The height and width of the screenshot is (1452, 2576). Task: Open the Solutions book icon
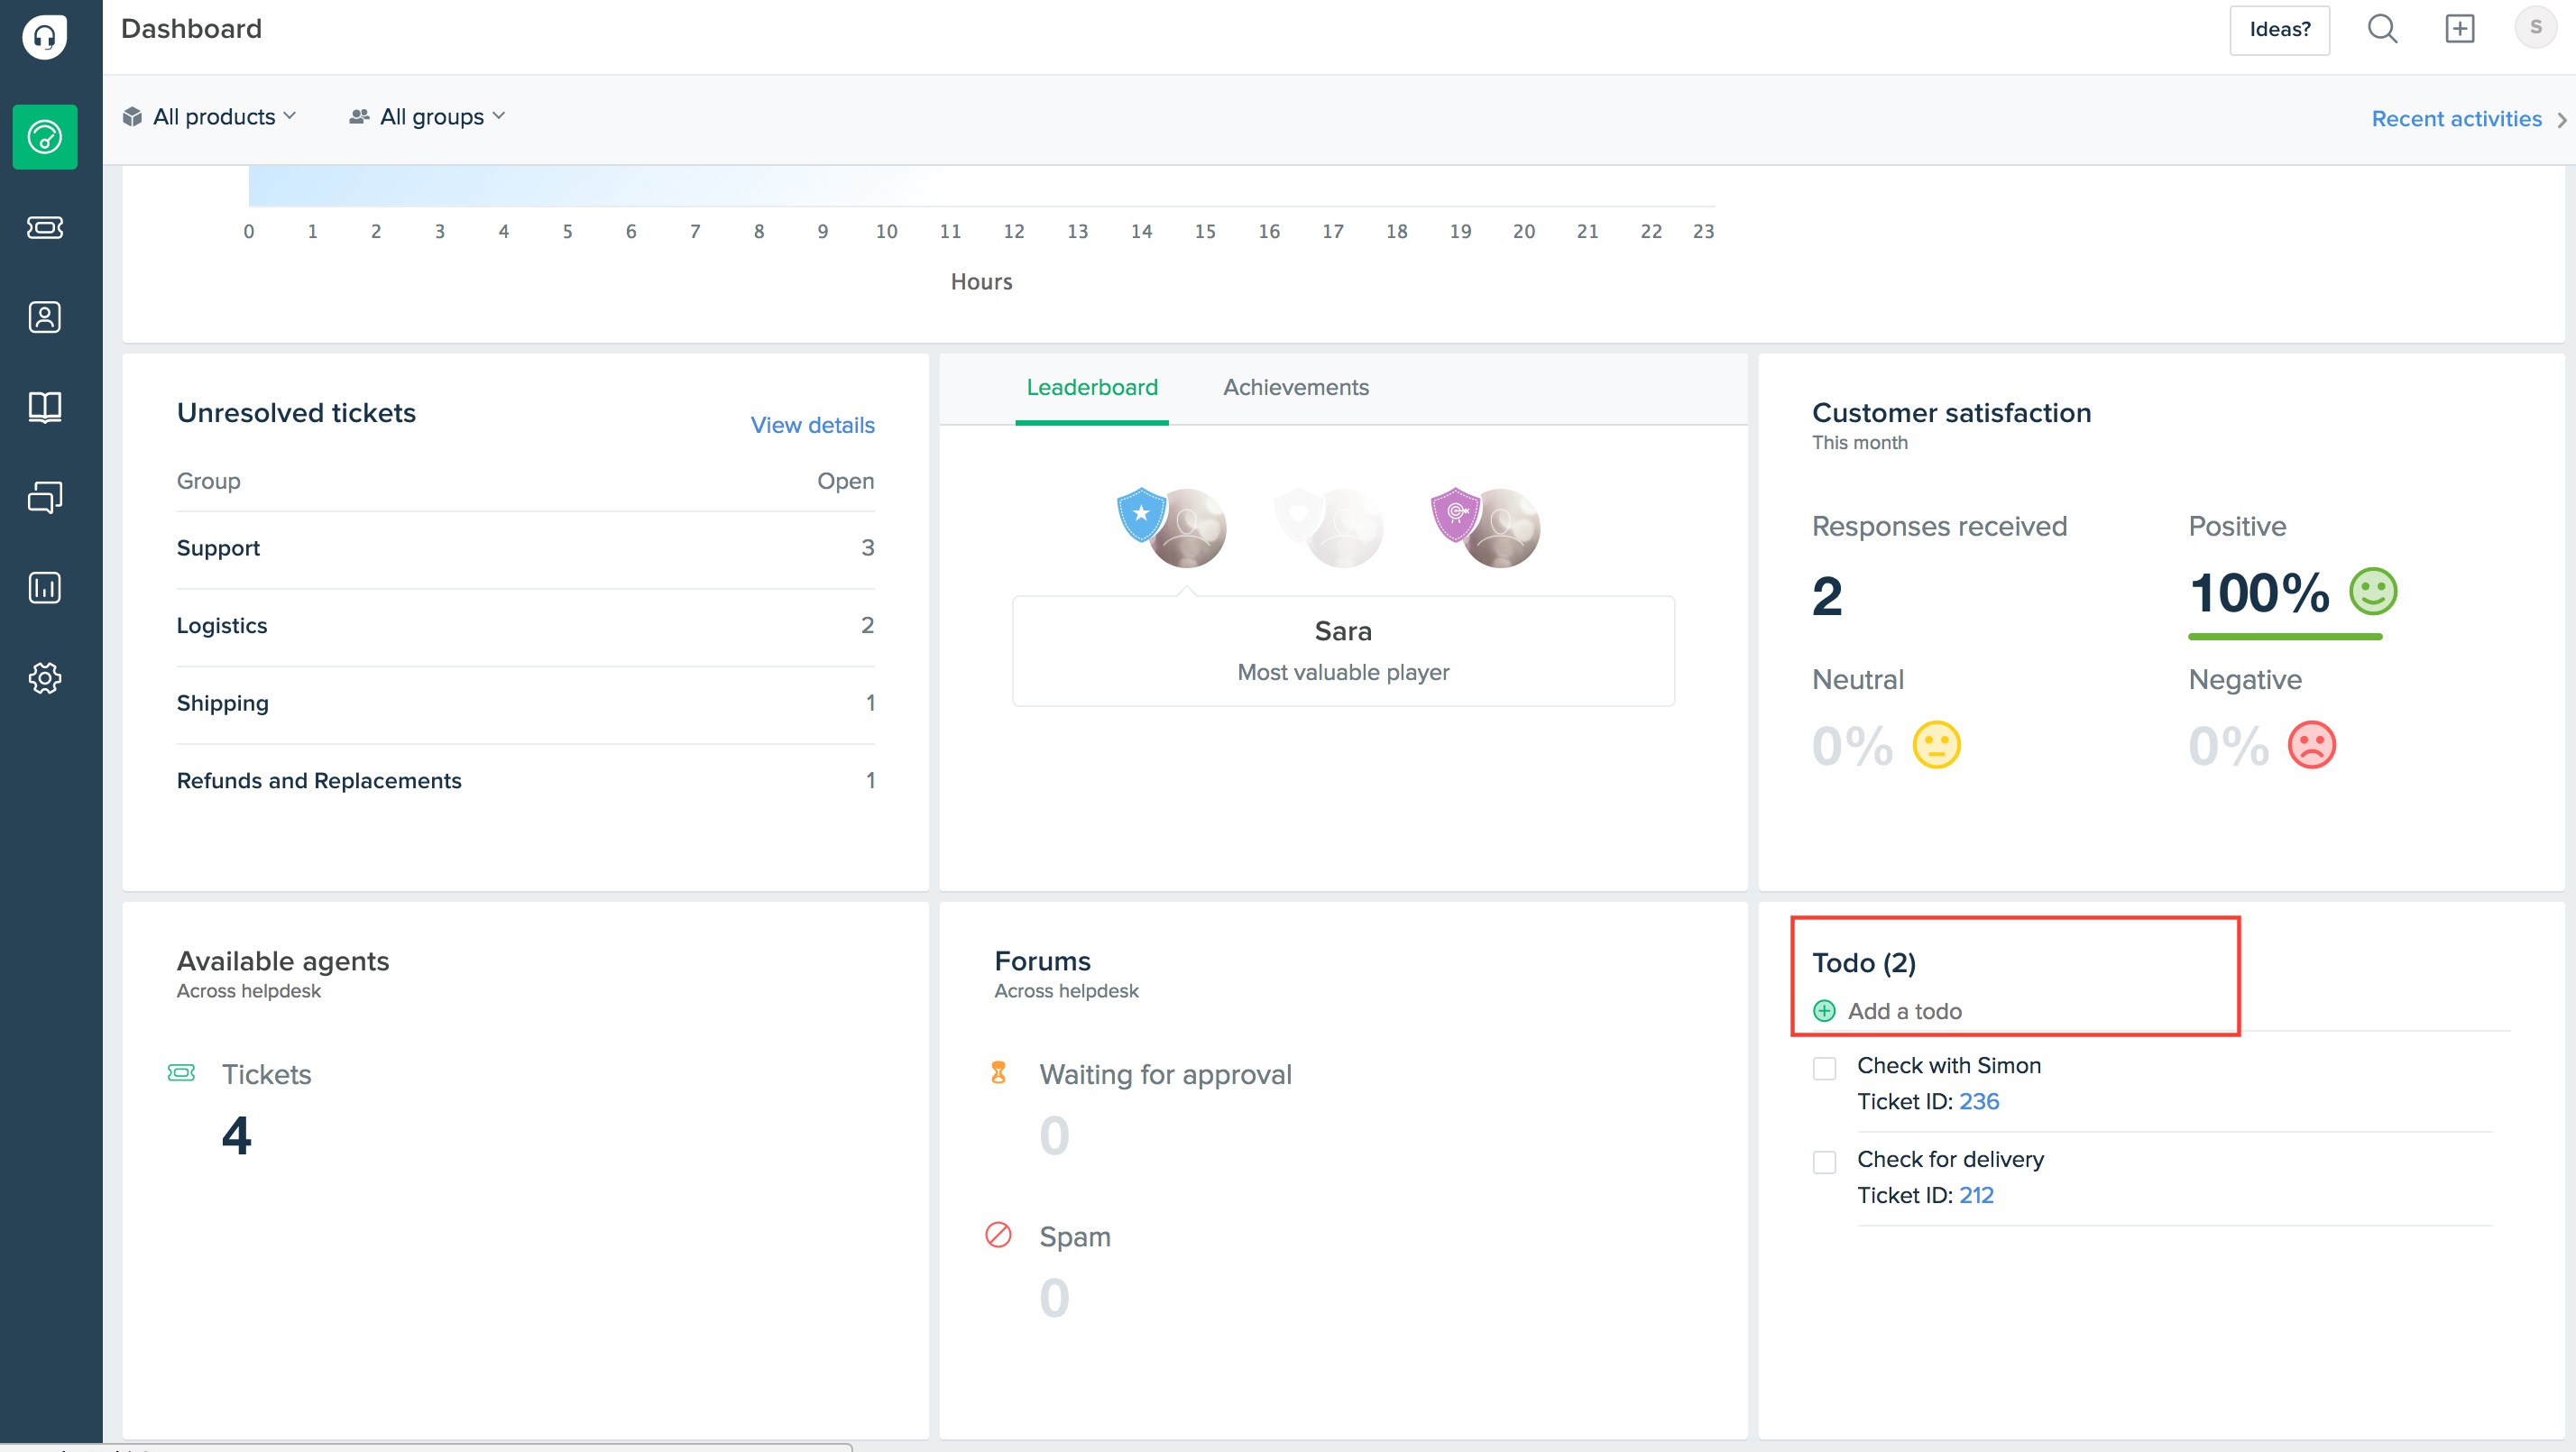[x=44, y=407]
